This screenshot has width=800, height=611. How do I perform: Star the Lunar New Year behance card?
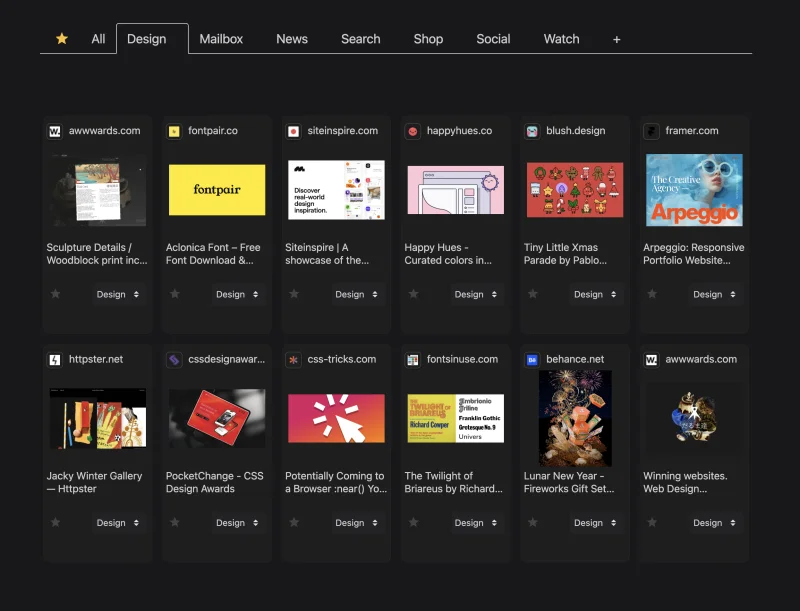point(533,522)
